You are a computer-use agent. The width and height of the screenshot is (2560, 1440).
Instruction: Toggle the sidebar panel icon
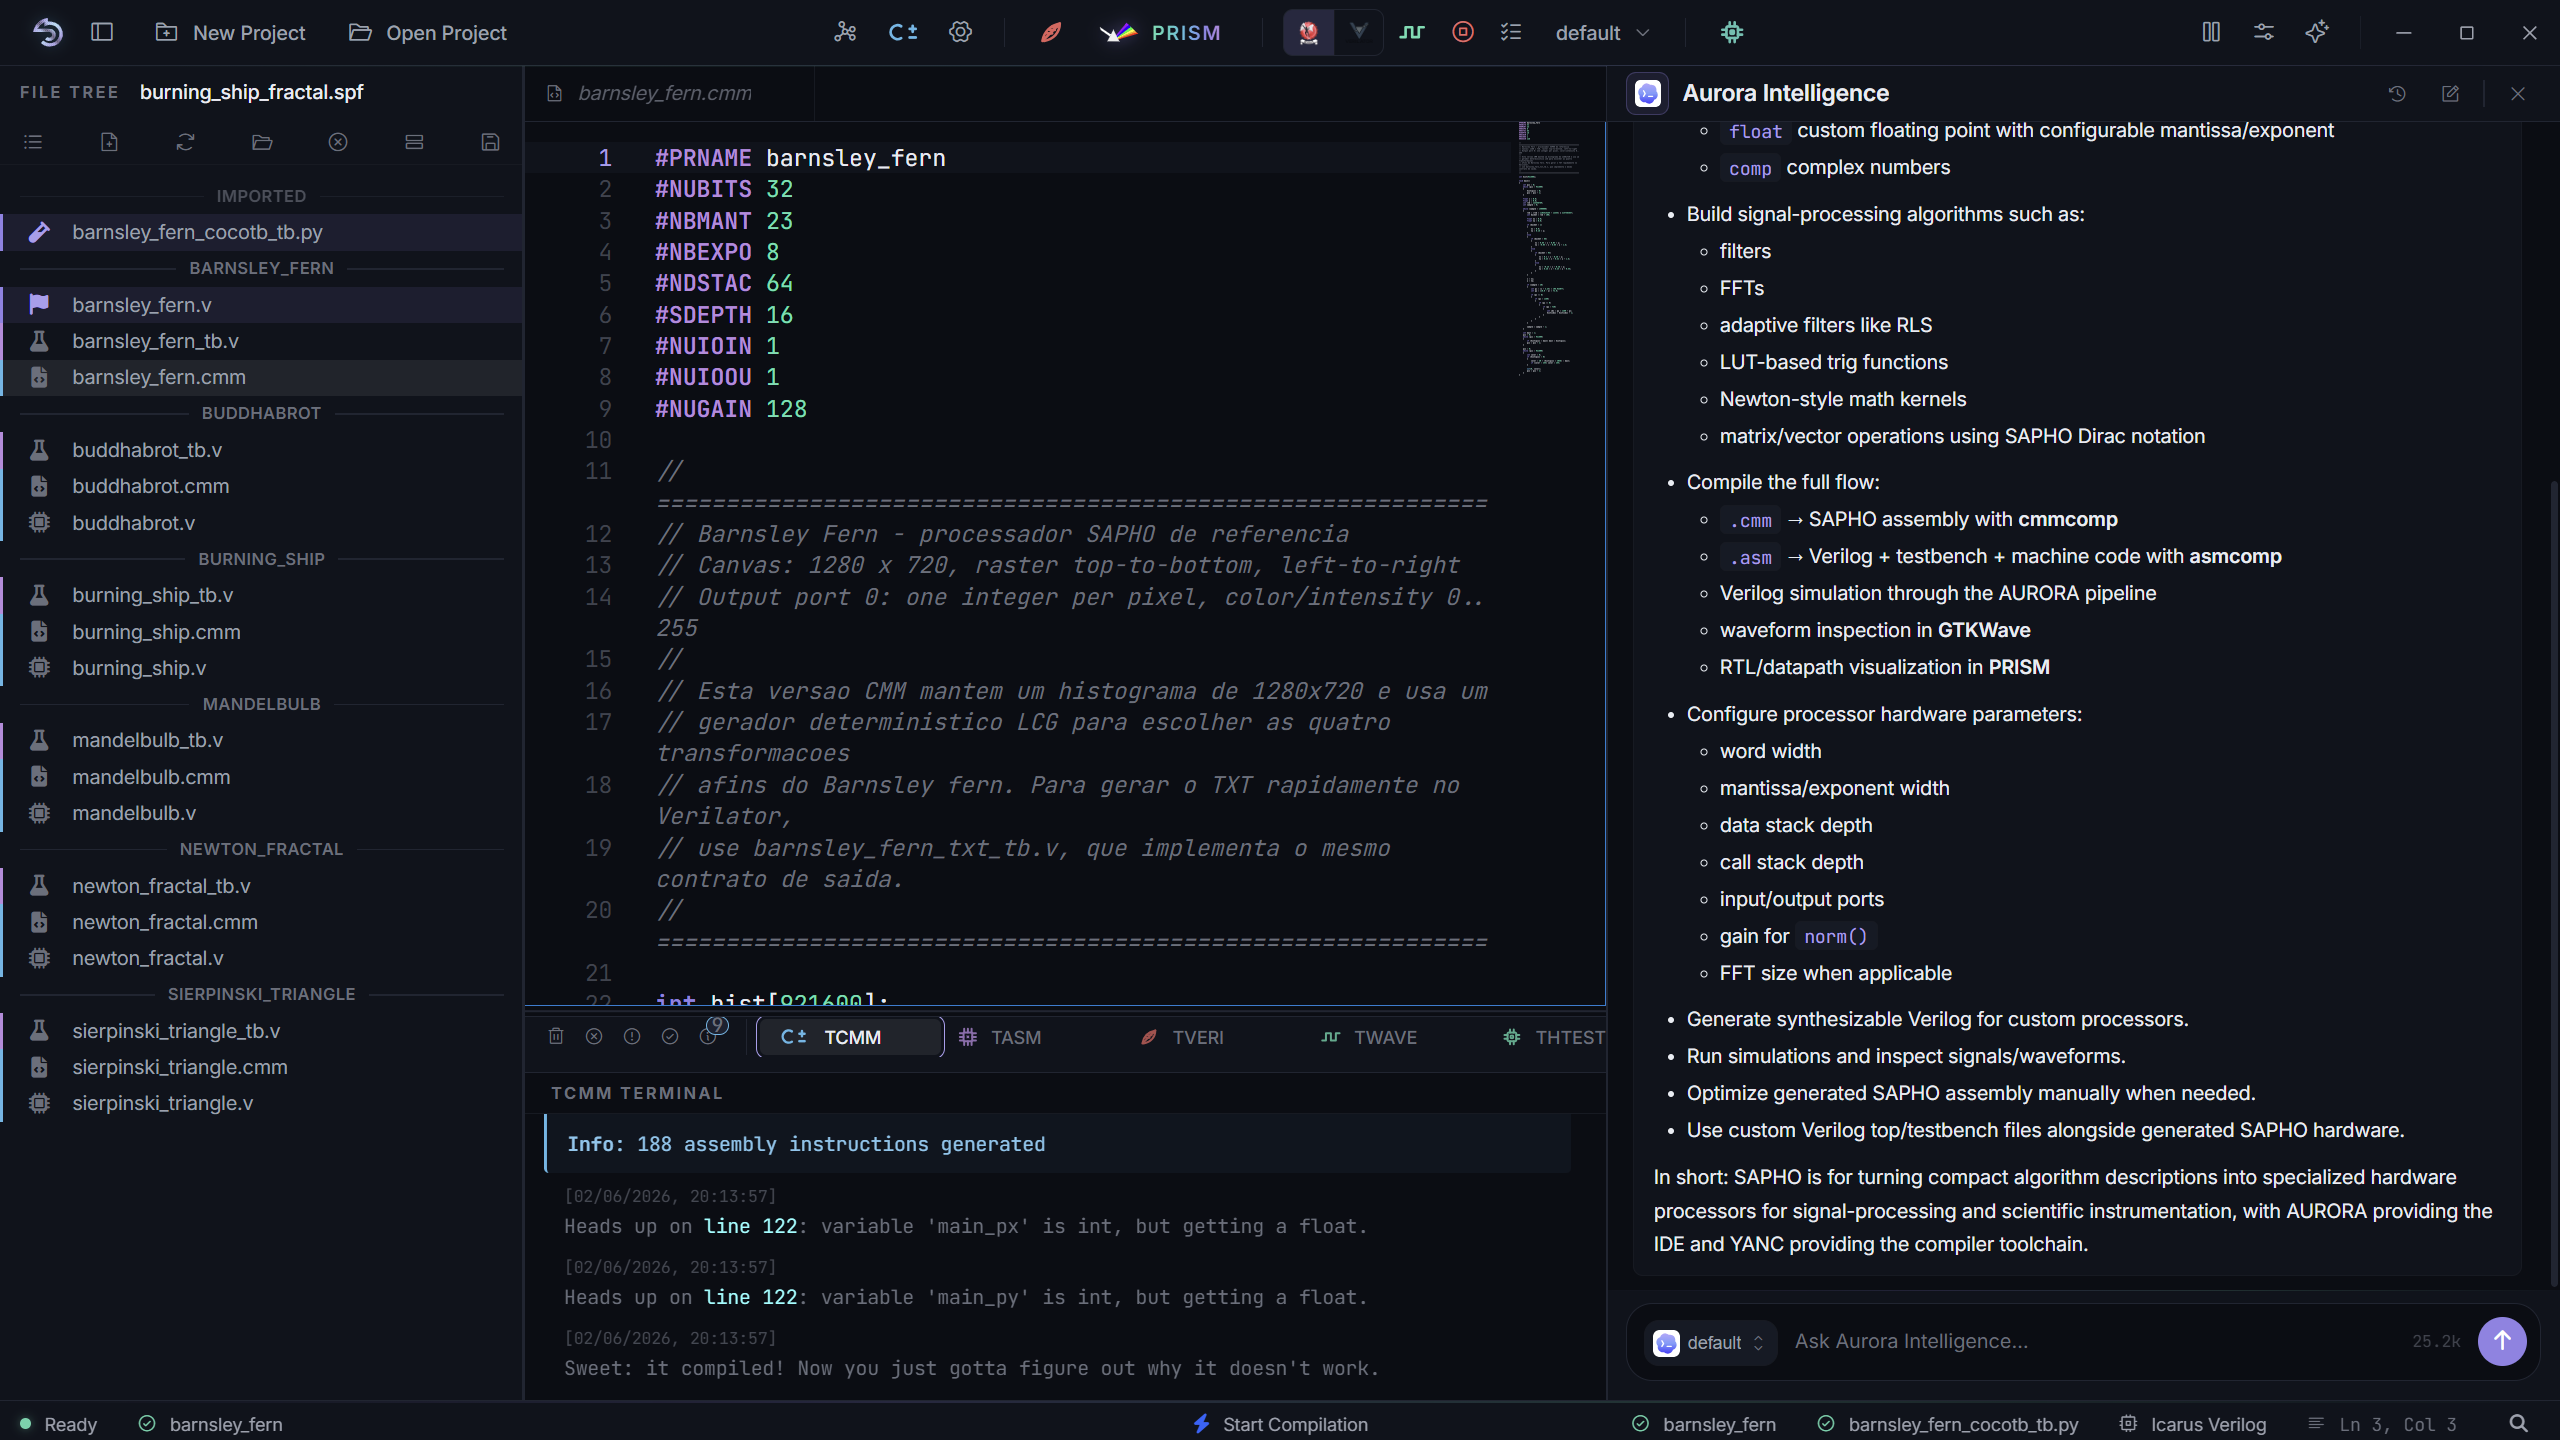click(102, 32)
